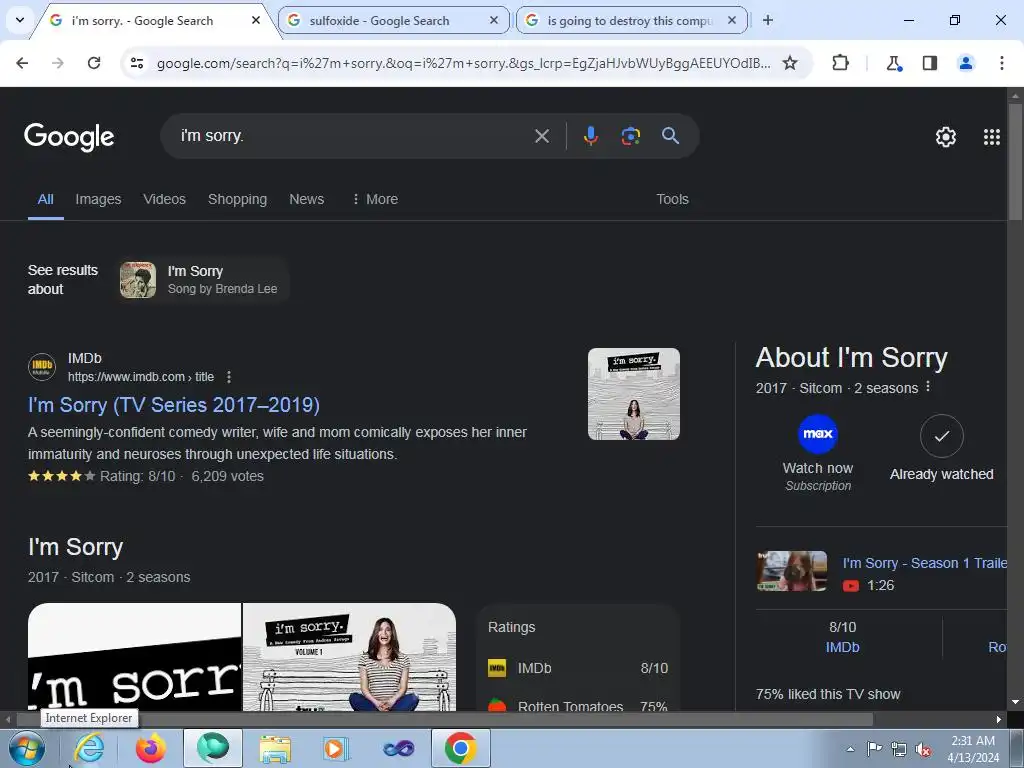Open the Season 1 Trailer video thumbnail
The height and width of the screenshot is (768, 1024).
pyautogui.click(x=792, y=571)
